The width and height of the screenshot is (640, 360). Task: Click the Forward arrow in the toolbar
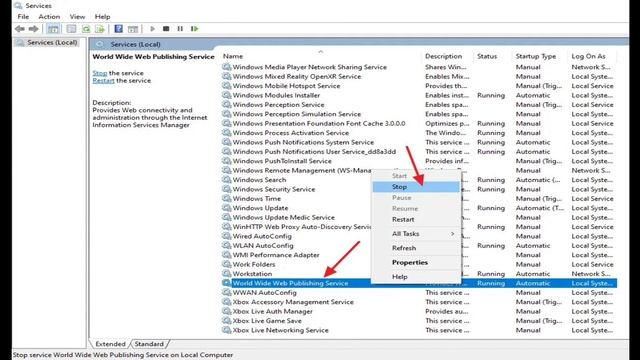(33, 29)
